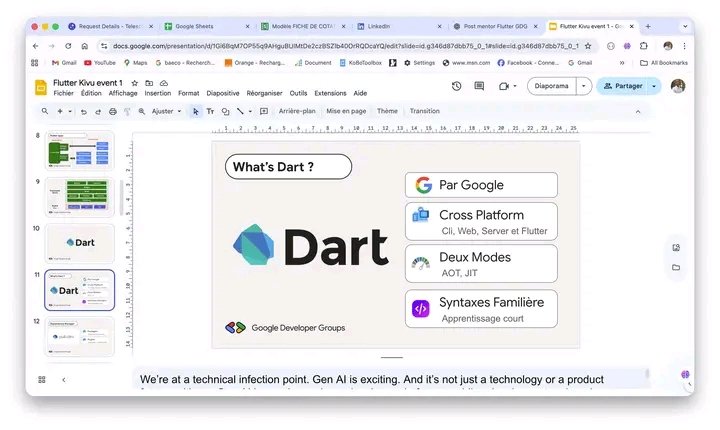Click the new slide plus icon
Screen dimensions: 720x430
point(60,111)
